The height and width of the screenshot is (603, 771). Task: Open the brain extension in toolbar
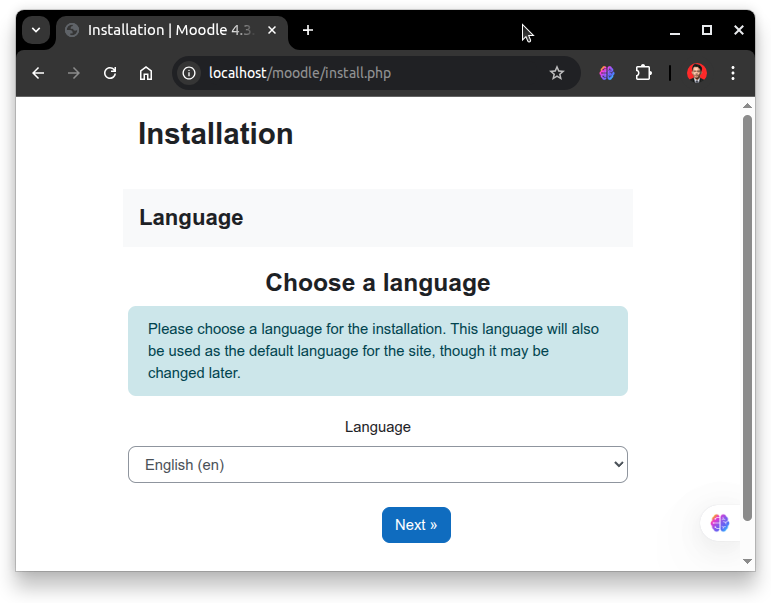pos(607,73)
